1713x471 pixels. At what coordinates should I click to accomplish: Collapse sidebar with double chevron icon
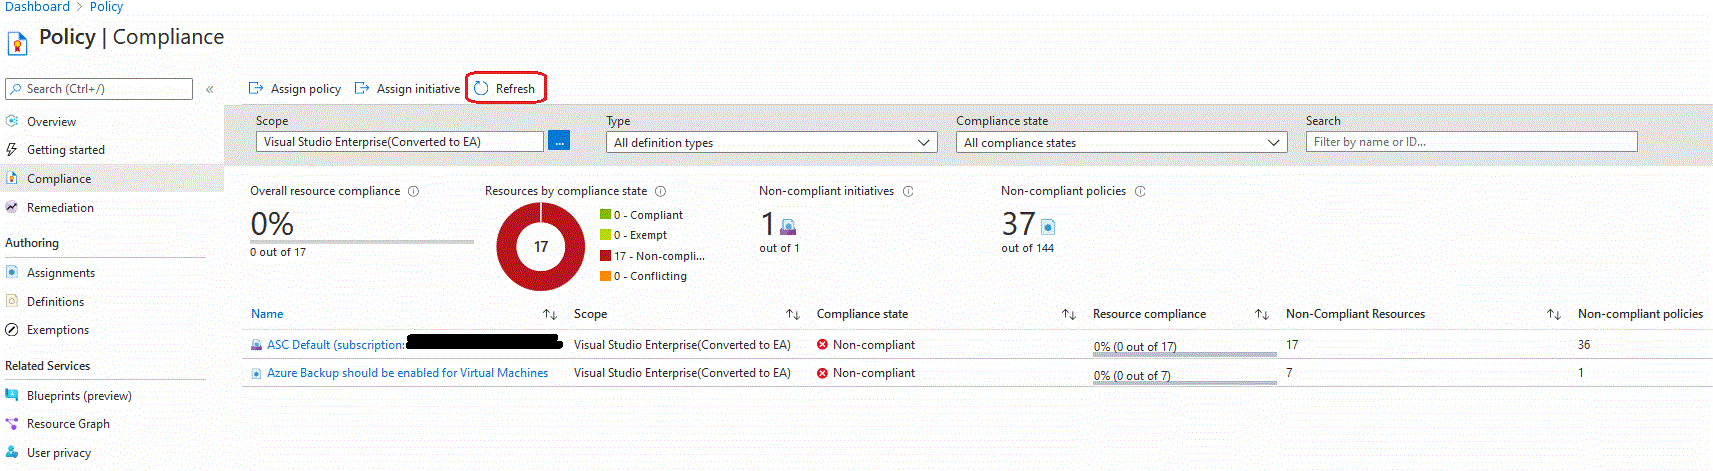[210, 89]
